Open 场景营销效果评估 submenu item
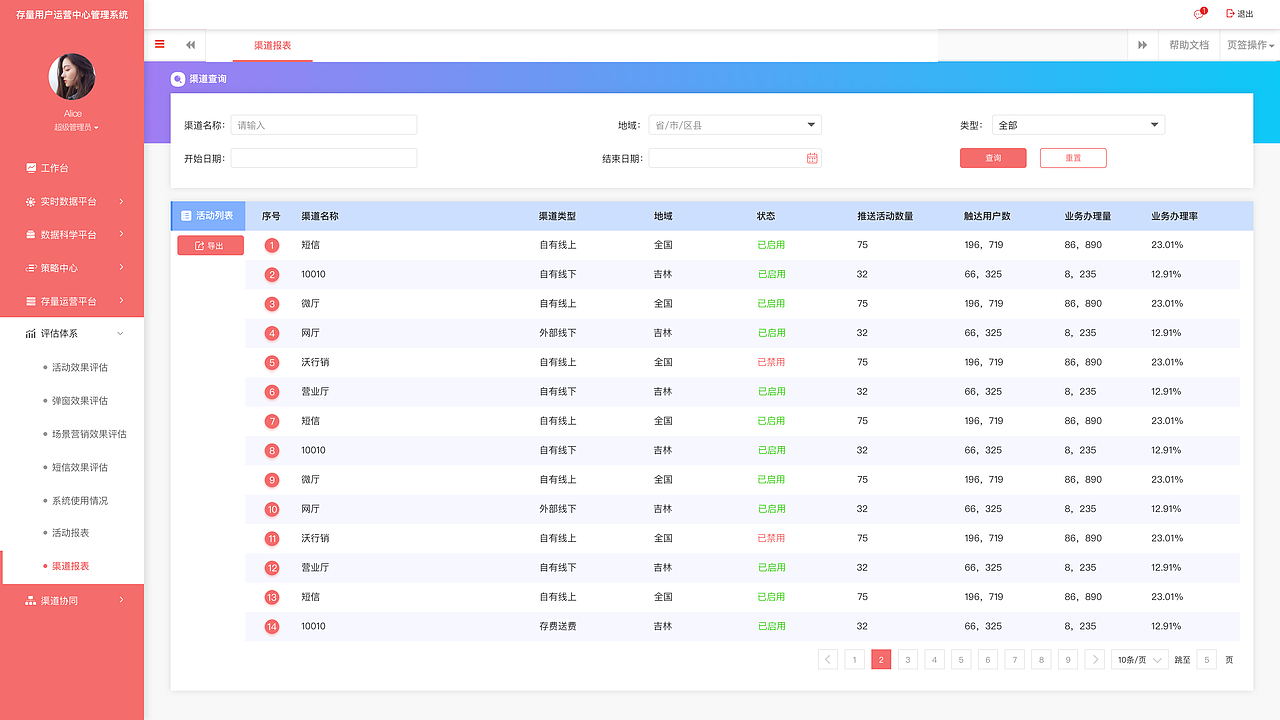Viewport: 1280px width, 720px height. click(89, 434)
